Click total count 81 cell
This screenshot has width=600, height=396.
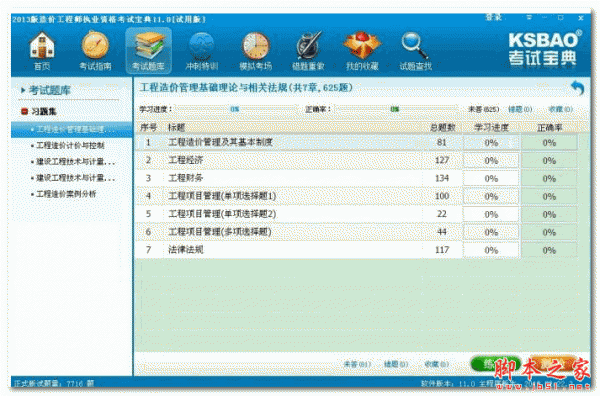(442, 143)
